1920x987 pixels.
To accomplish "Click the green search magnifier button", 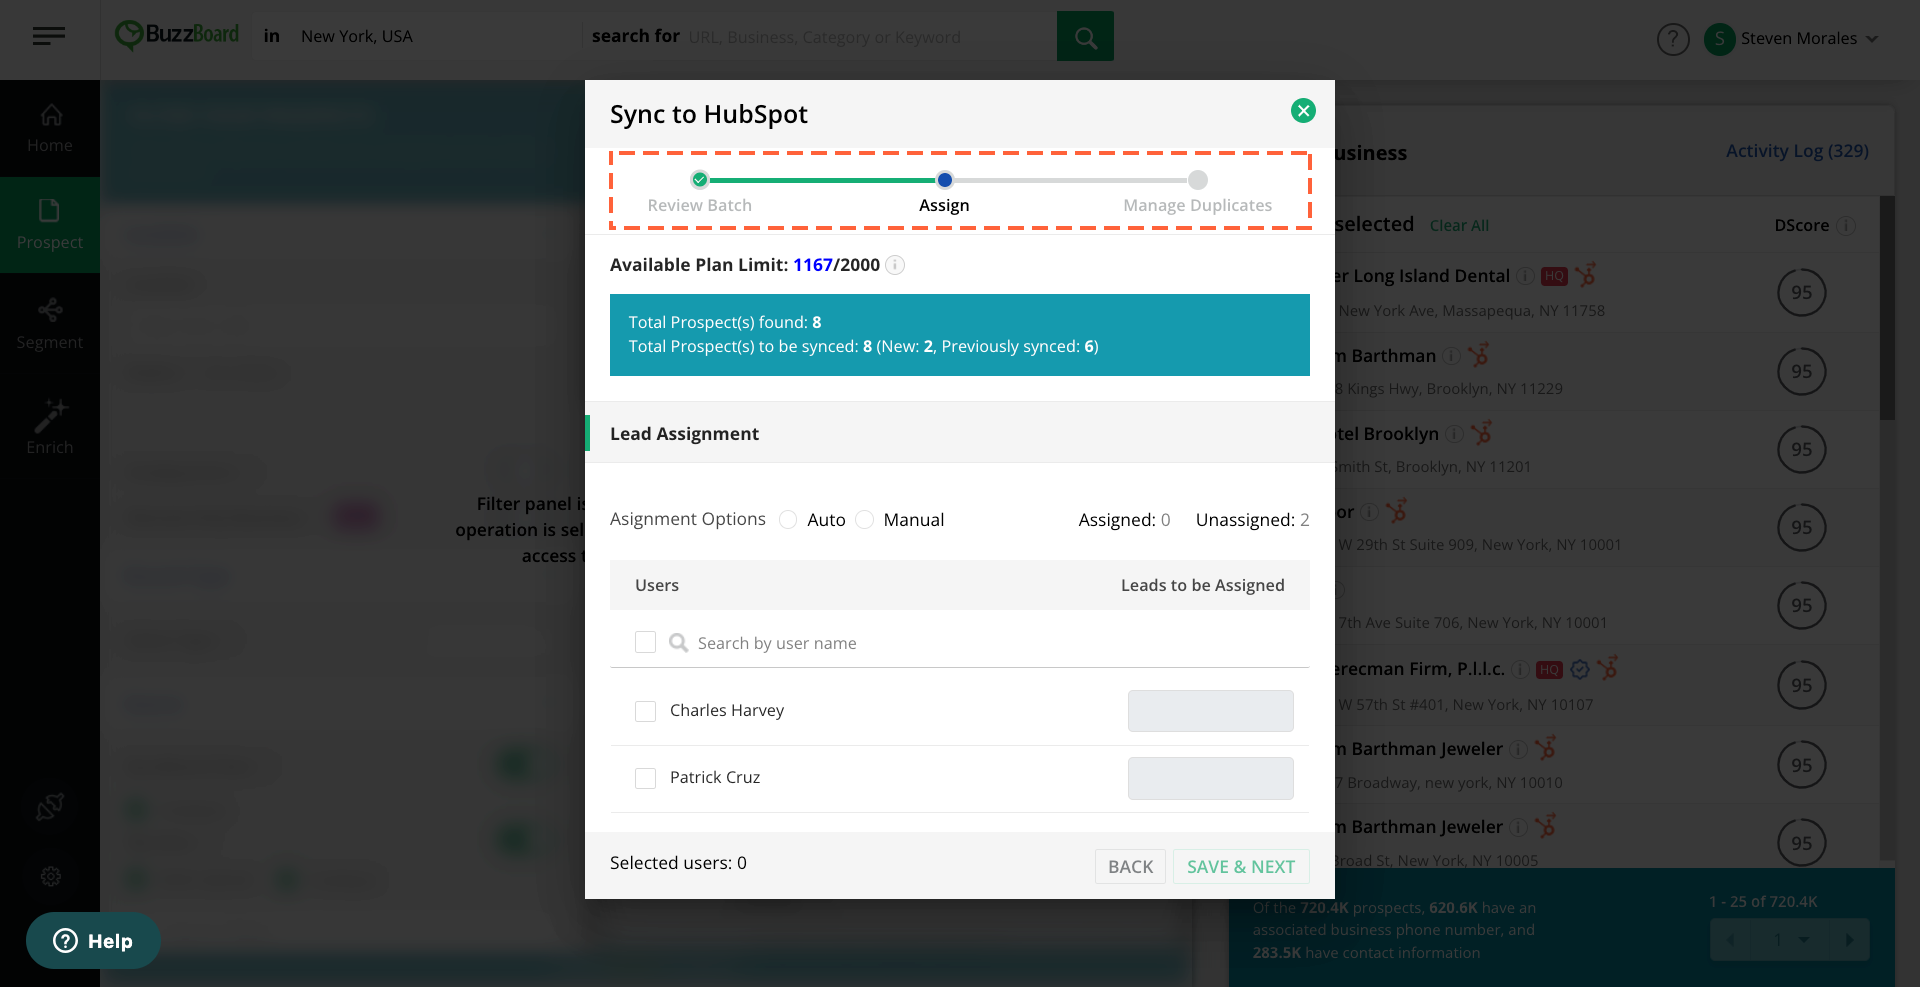I will pyautogui.click(x=1085, y=37).
